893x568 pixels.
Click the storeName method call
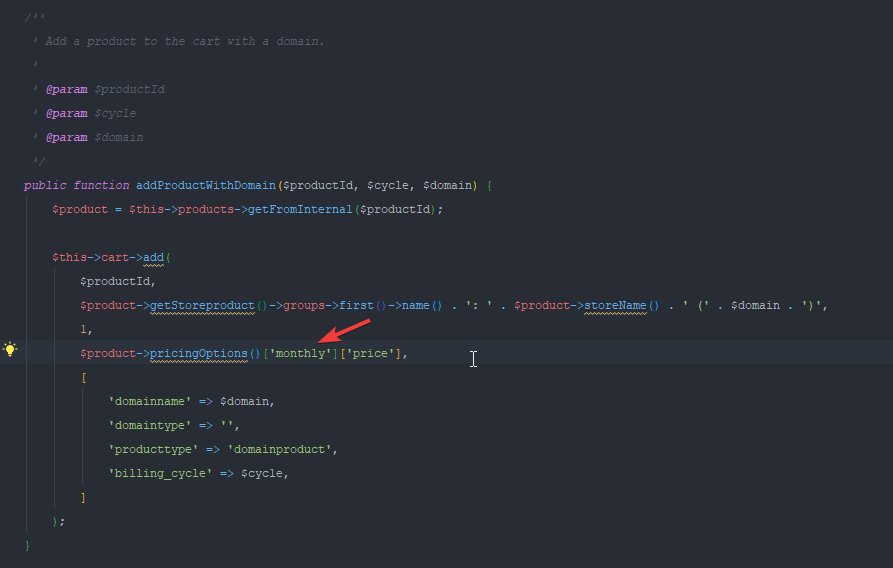615,305
